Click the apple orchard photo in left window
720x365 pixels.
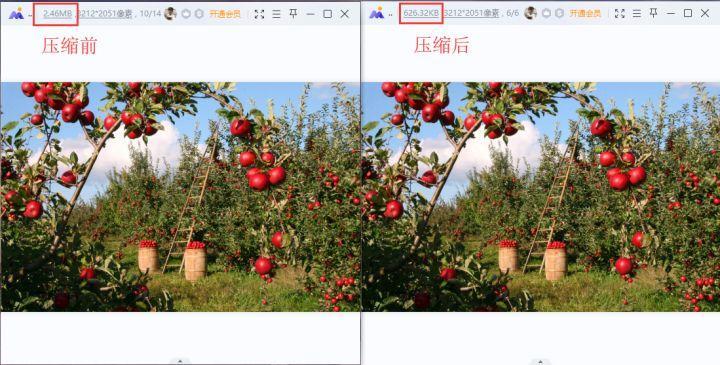[x=180, y=197]
